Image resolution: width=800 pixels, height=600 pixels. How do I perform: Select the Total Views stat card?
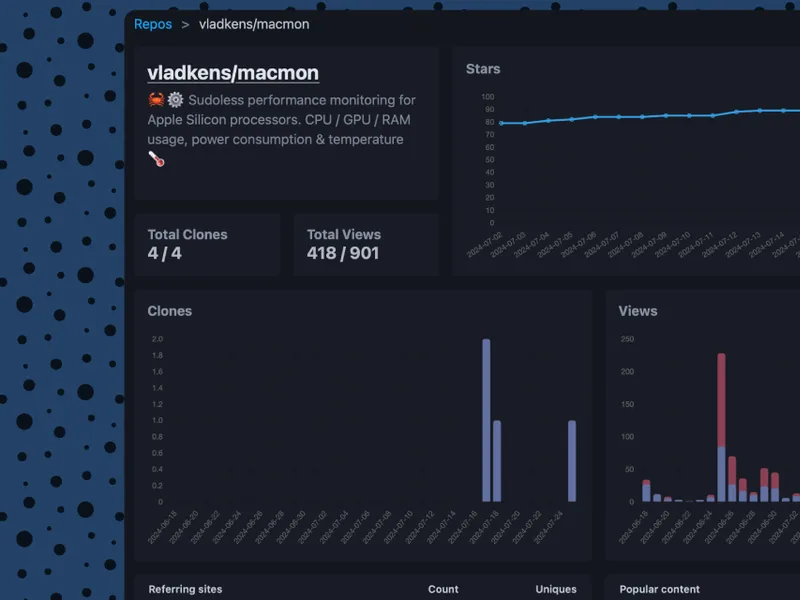[366, 245]
